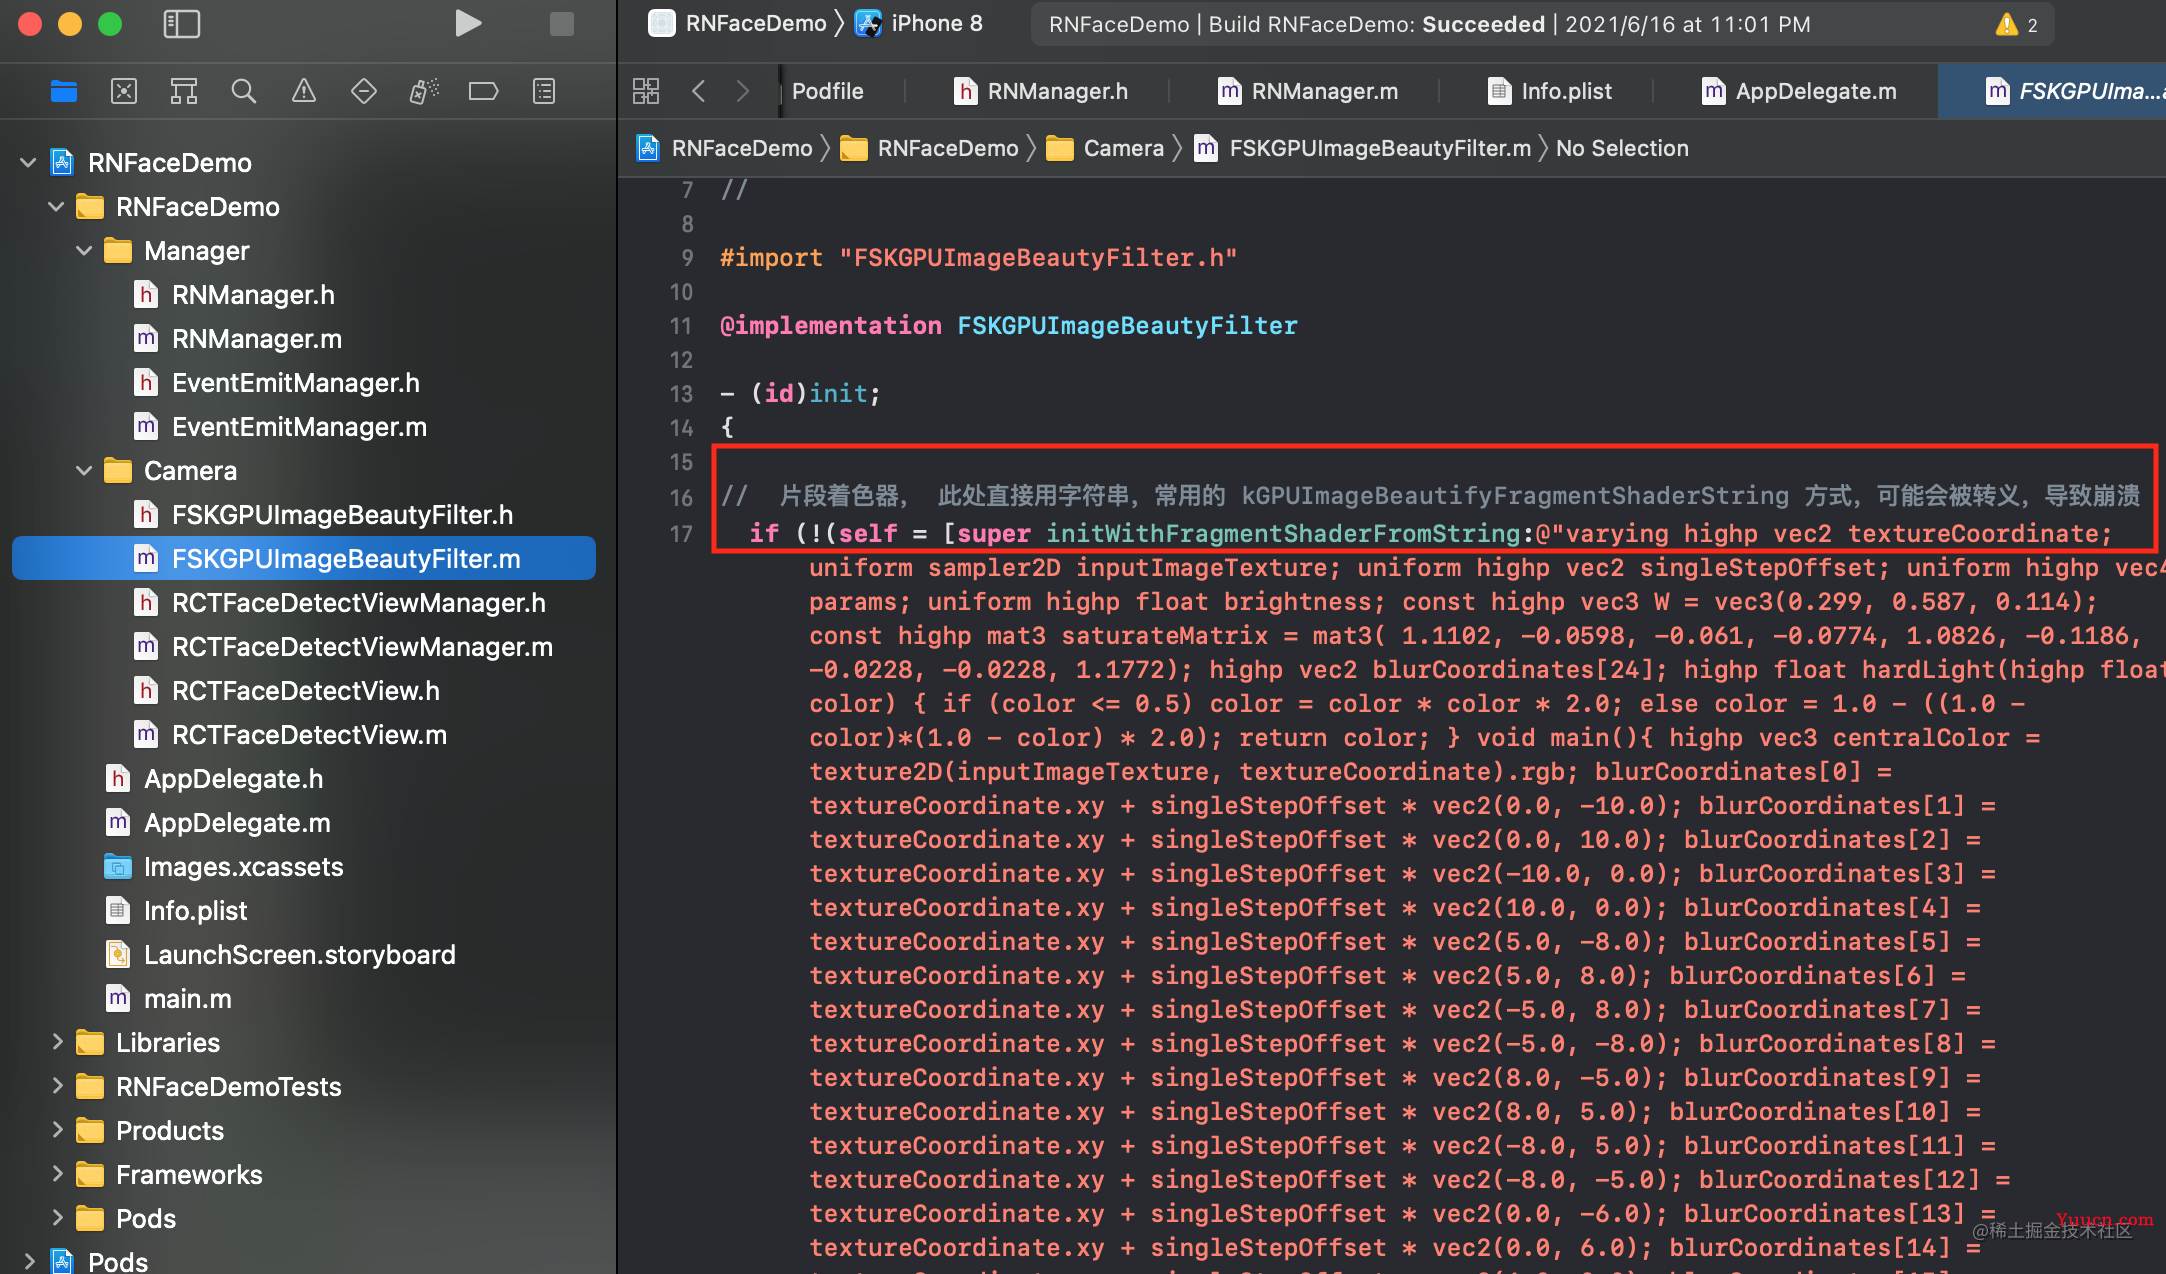The image size is (2166, 1274).
Task: Open the Issue navigator warning icon
Action: [303, 91]
